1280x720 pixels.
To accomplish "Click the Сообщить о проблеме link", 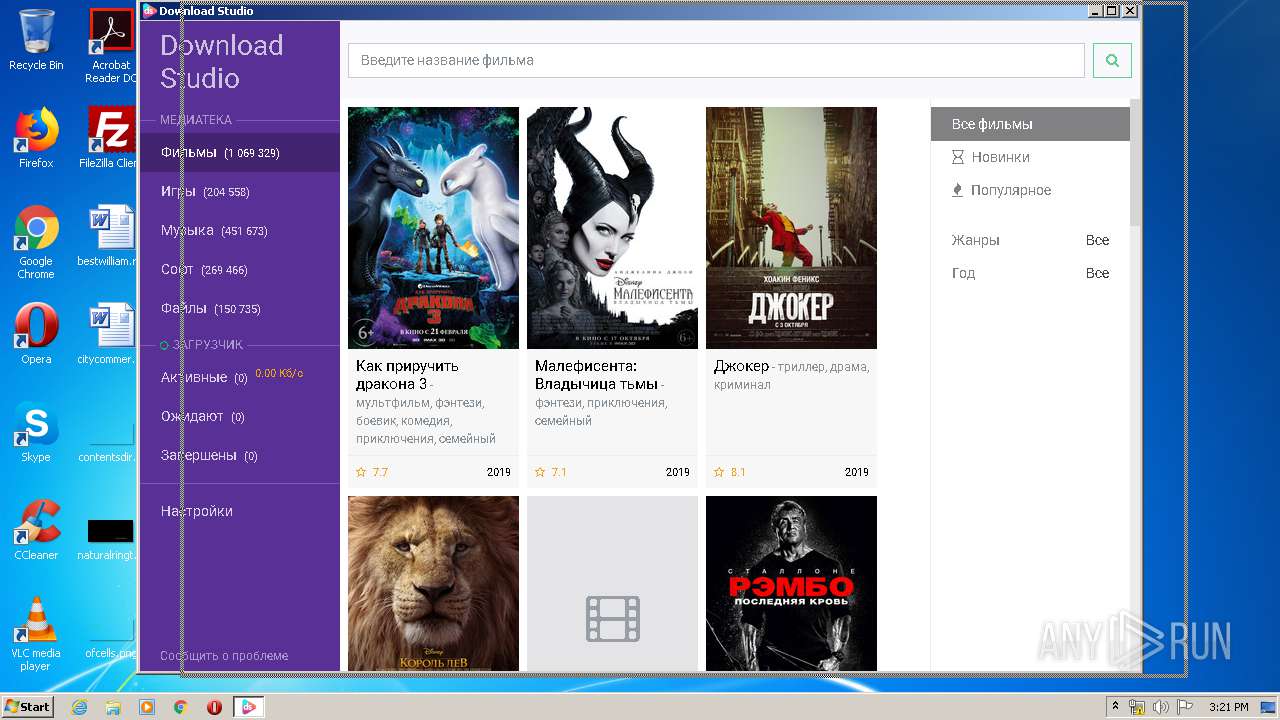I will pyautogui.click(x=224, y=656).
